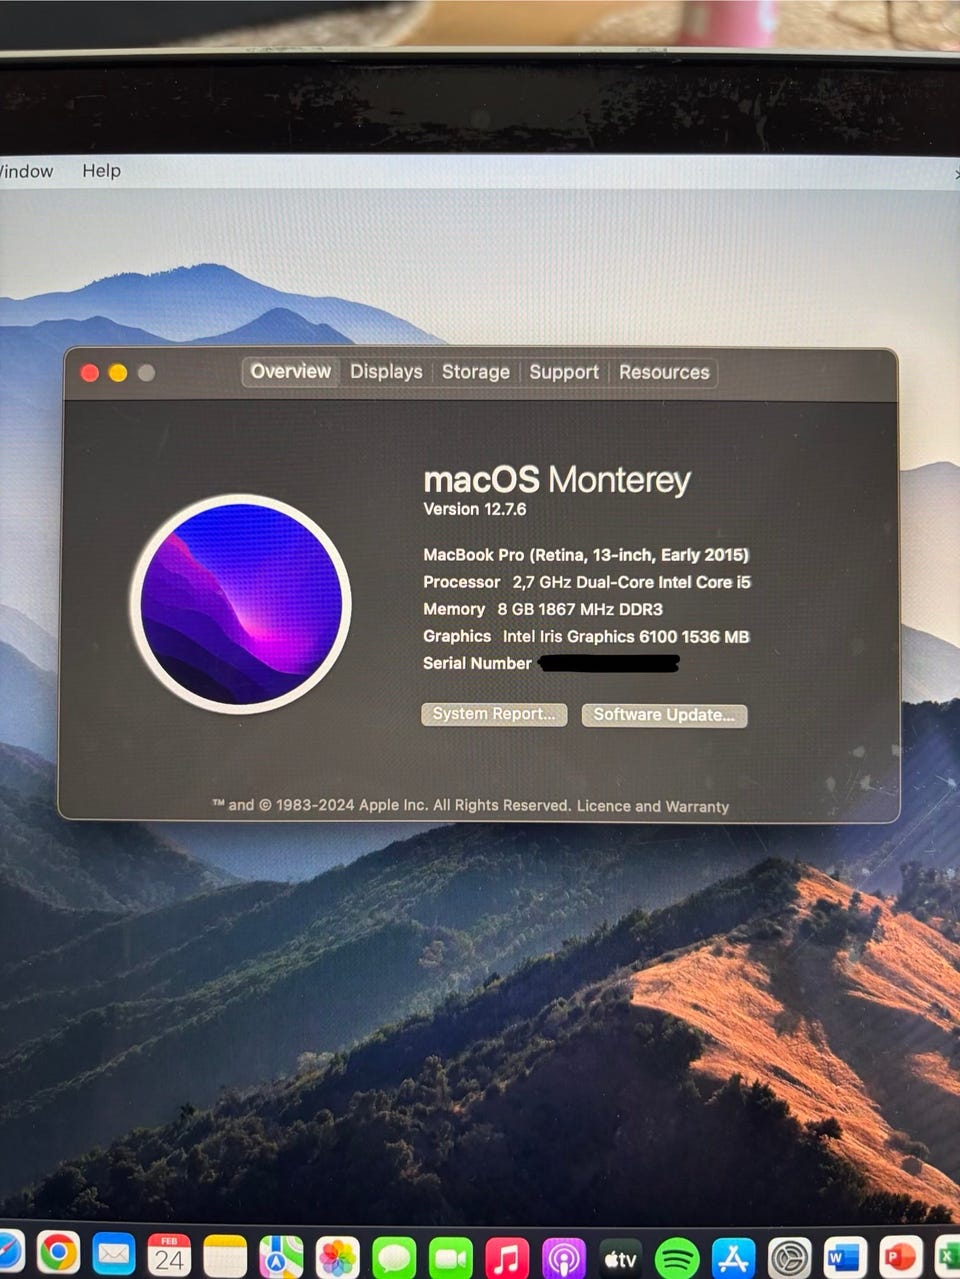
Task: Open the Notes app in the Dock
Action: tap(225, 1255)
